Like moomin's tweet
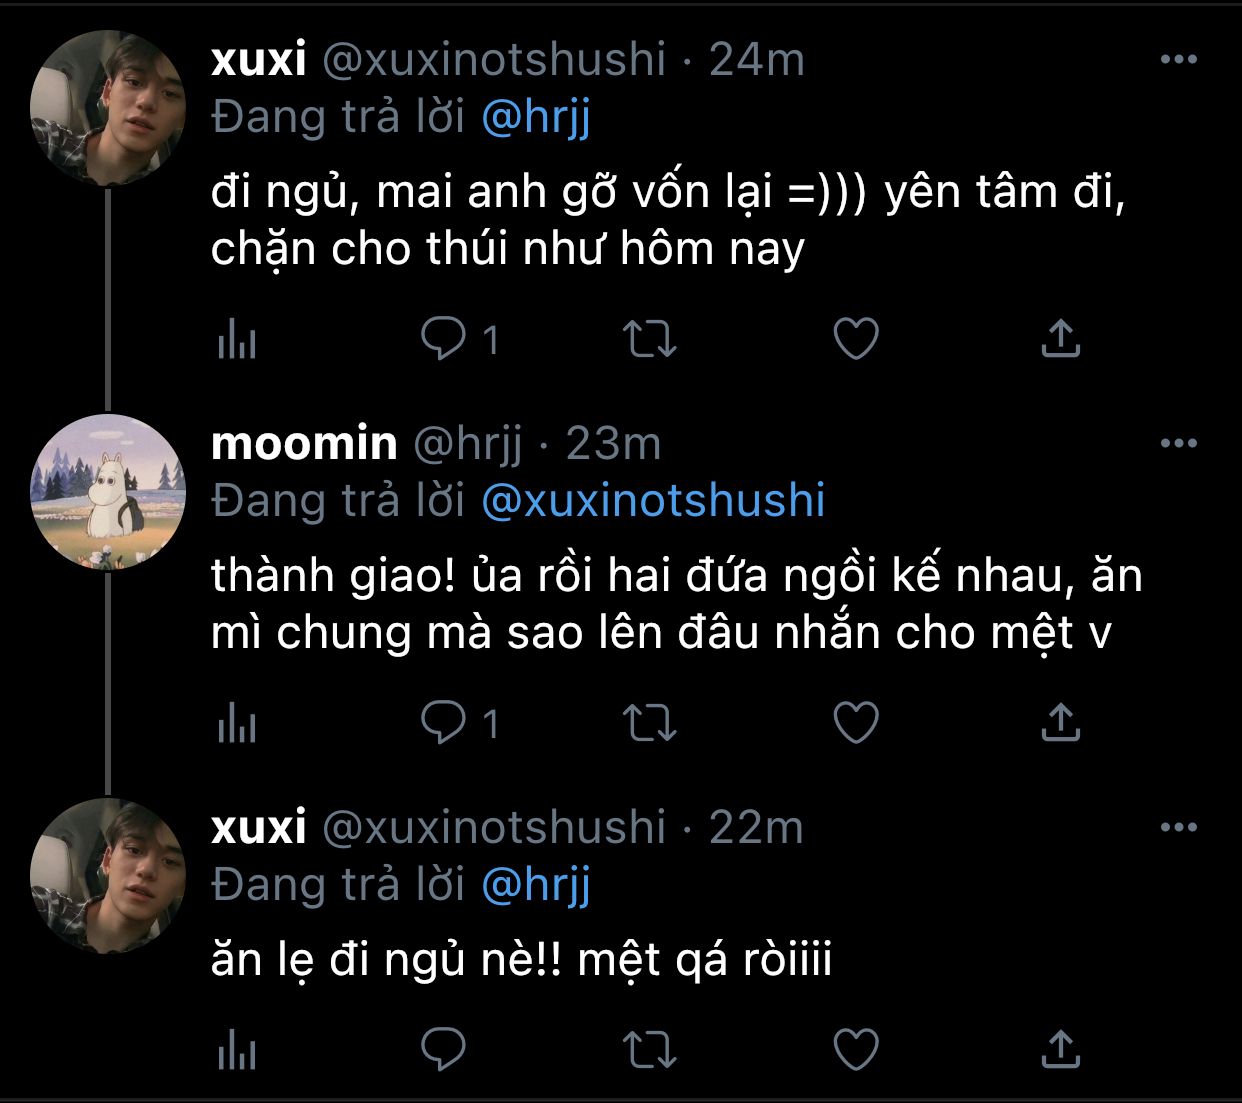 [856, 722]
